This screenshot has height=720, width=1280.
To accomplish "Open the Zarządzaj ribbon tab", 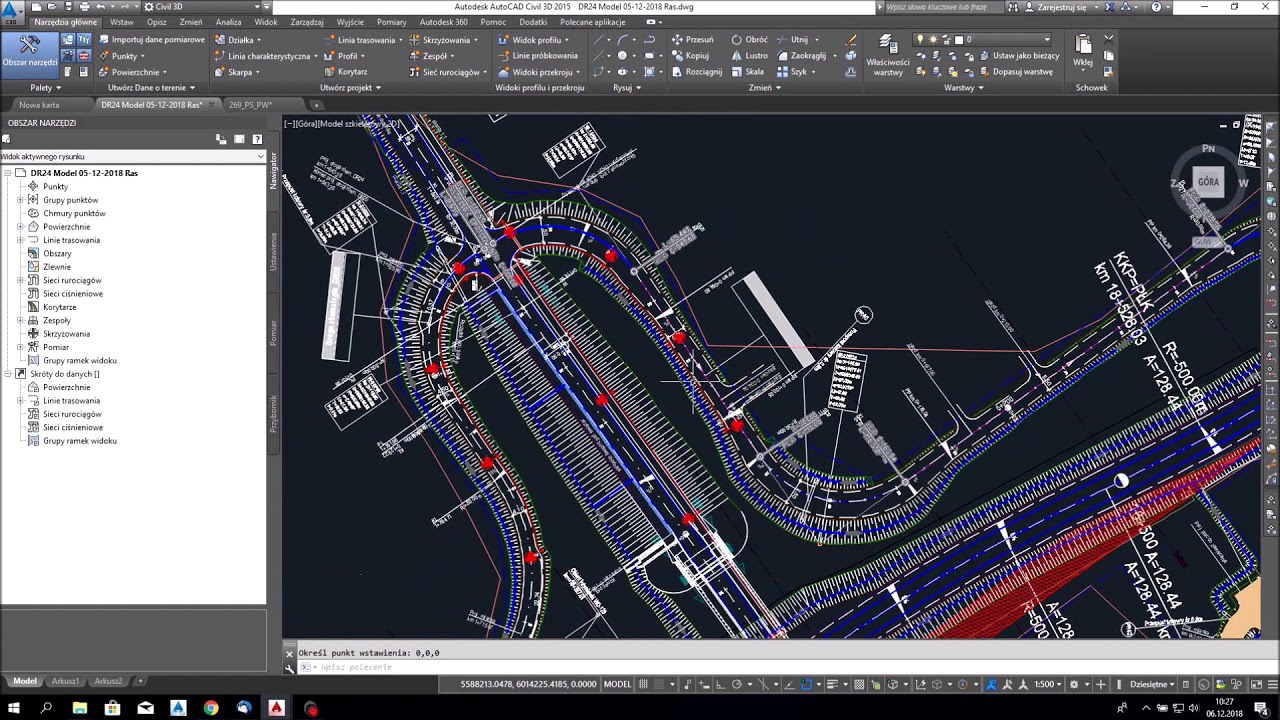I will point(307,21).
